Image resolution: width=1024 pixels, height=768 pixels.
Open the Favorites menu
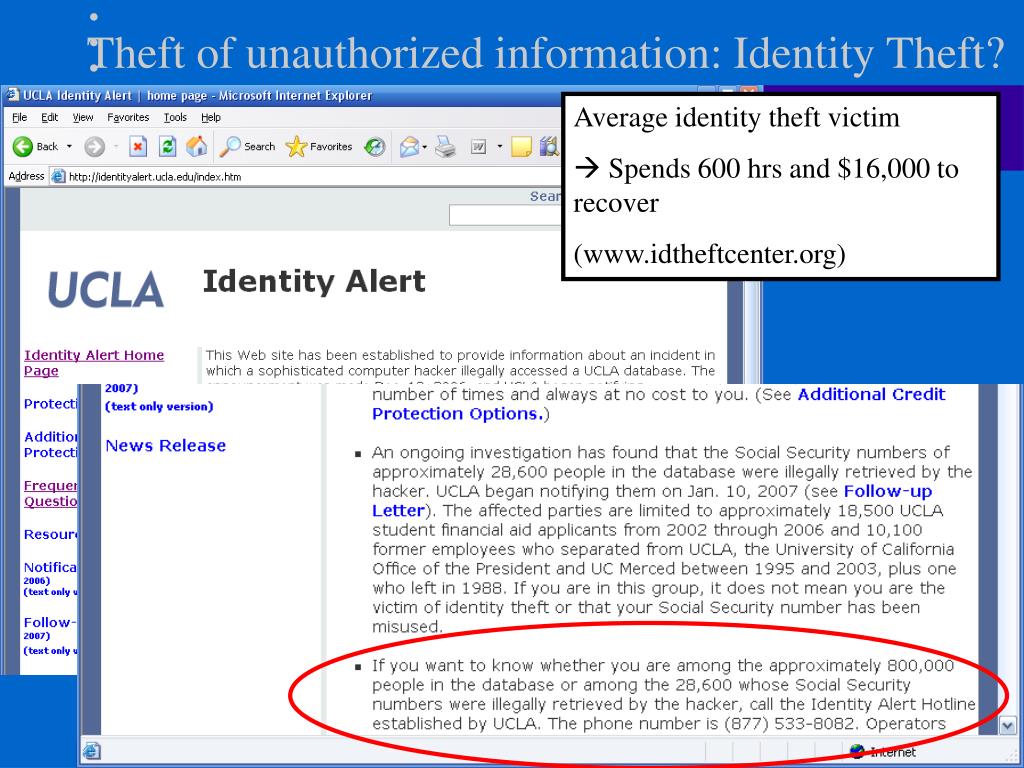[x=128, y=118]
